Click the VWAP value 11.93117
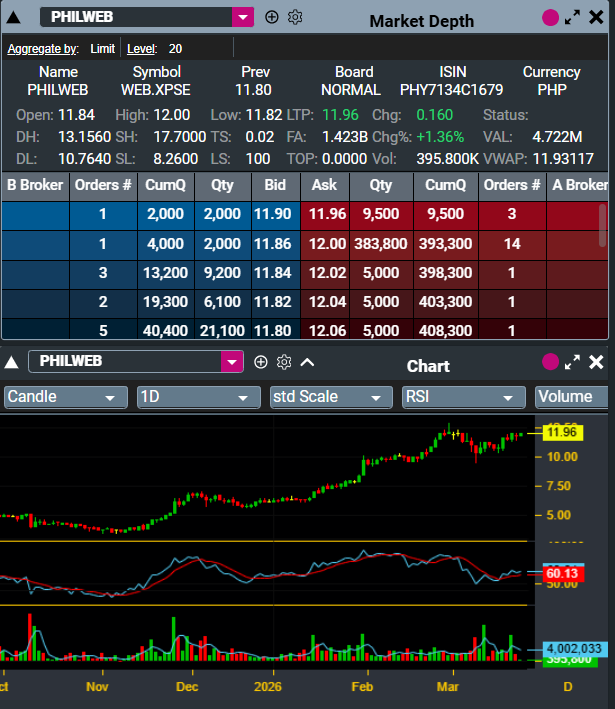 [563, 159]
